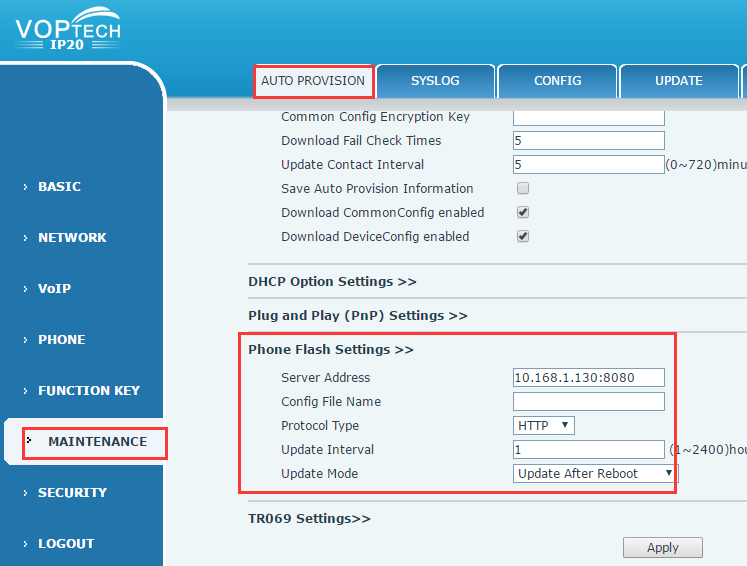Toggle Download DeviceConfig enabled checkbox
Image resolution: width=747 pixels, height=566 pixels.
(x=523, y=236)
